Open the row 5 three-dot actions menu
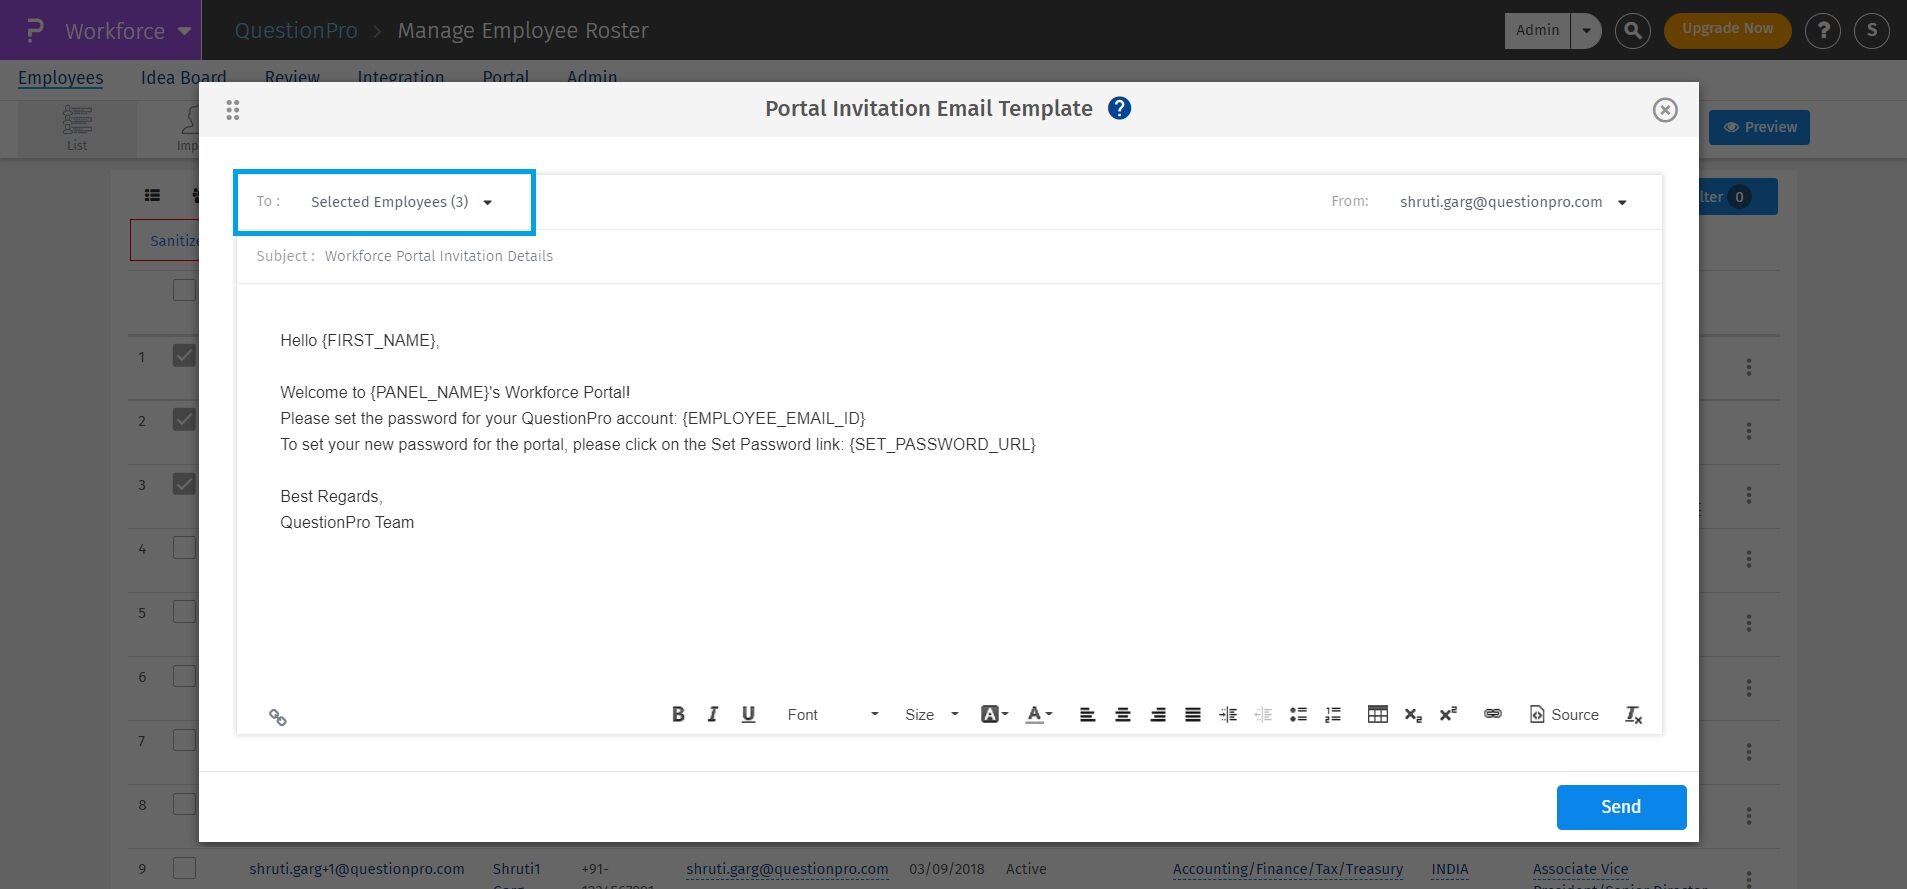Screen dimensions: 1907x889 click(x=1749, y=623)
